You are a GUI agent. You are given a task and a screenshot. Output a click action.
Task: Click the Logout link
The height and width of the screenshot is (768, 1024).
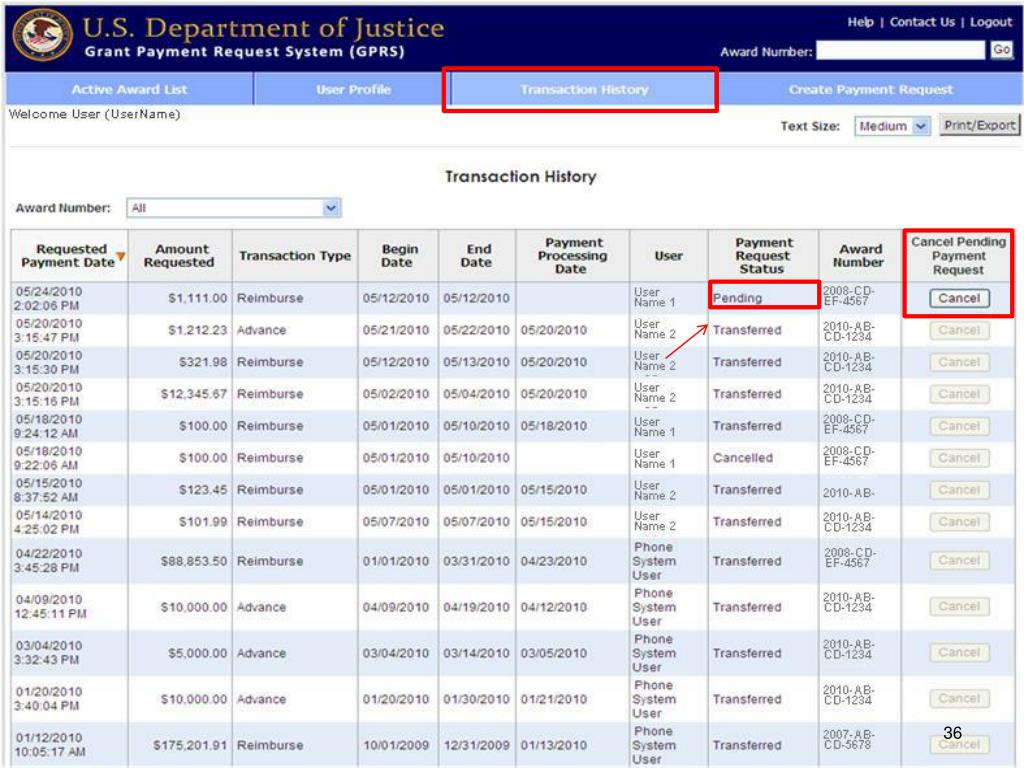coord(991,22)
